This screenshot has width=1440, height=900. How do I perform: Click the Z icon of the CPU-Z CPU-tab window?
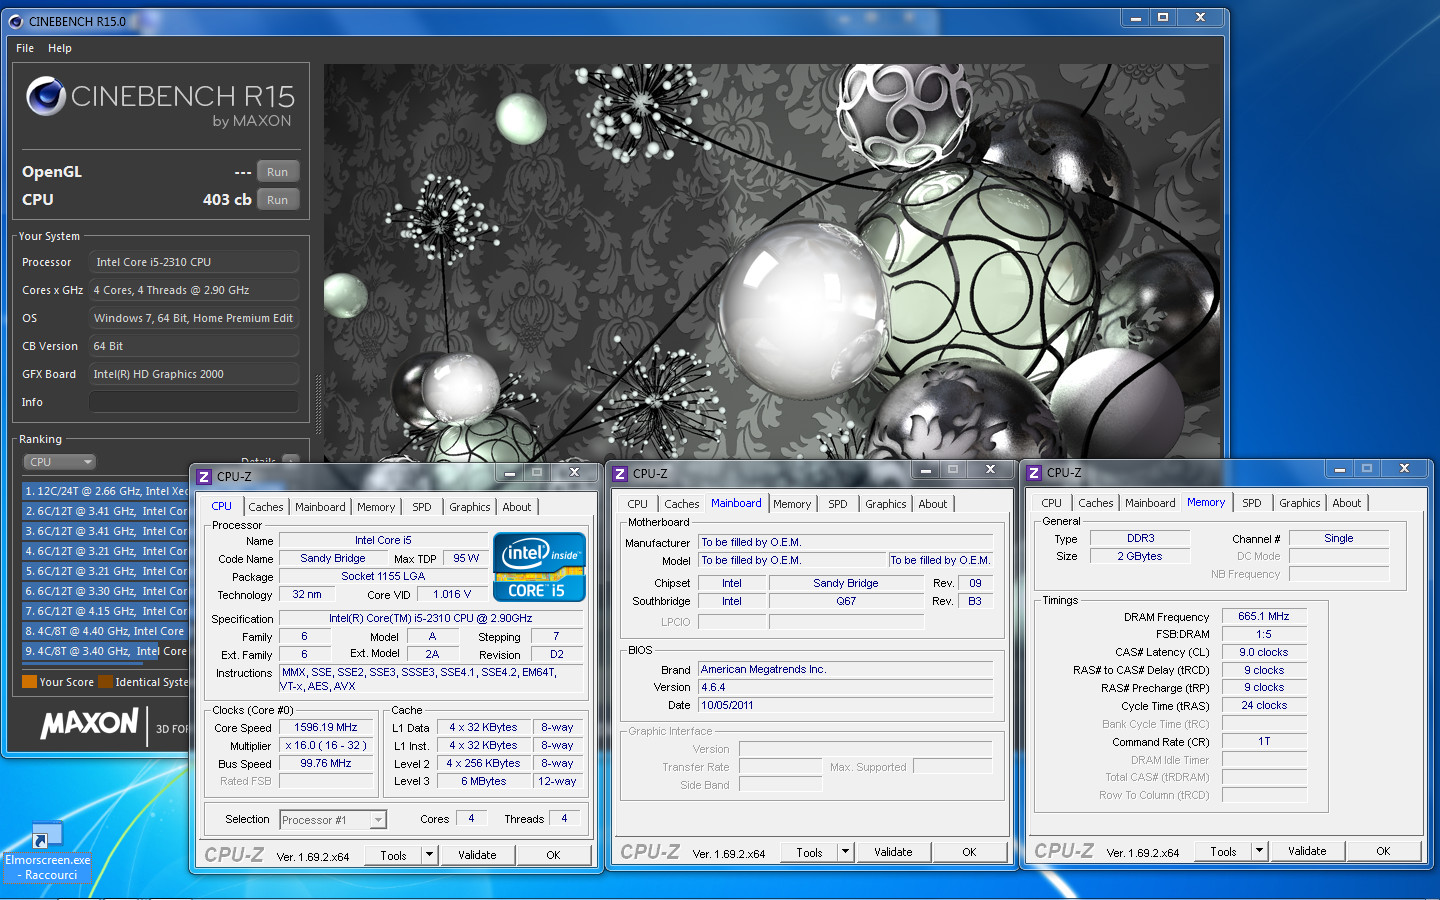click(204, 477)
